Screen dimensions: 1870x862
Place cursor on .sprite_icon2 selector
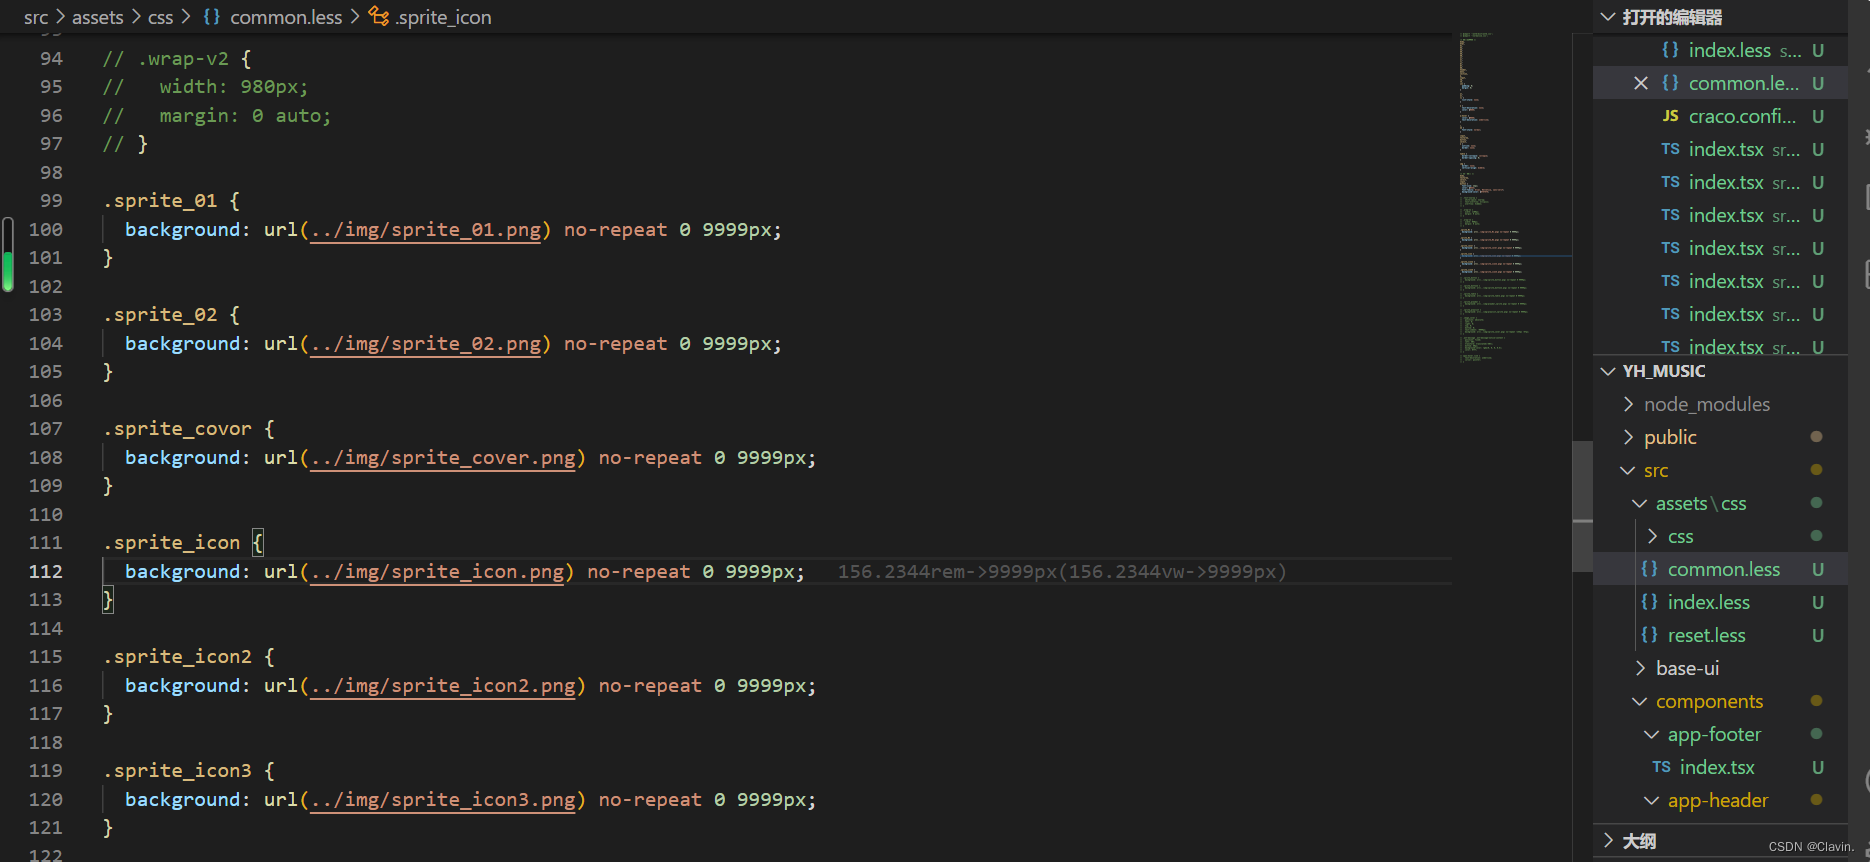click(177, 656)
